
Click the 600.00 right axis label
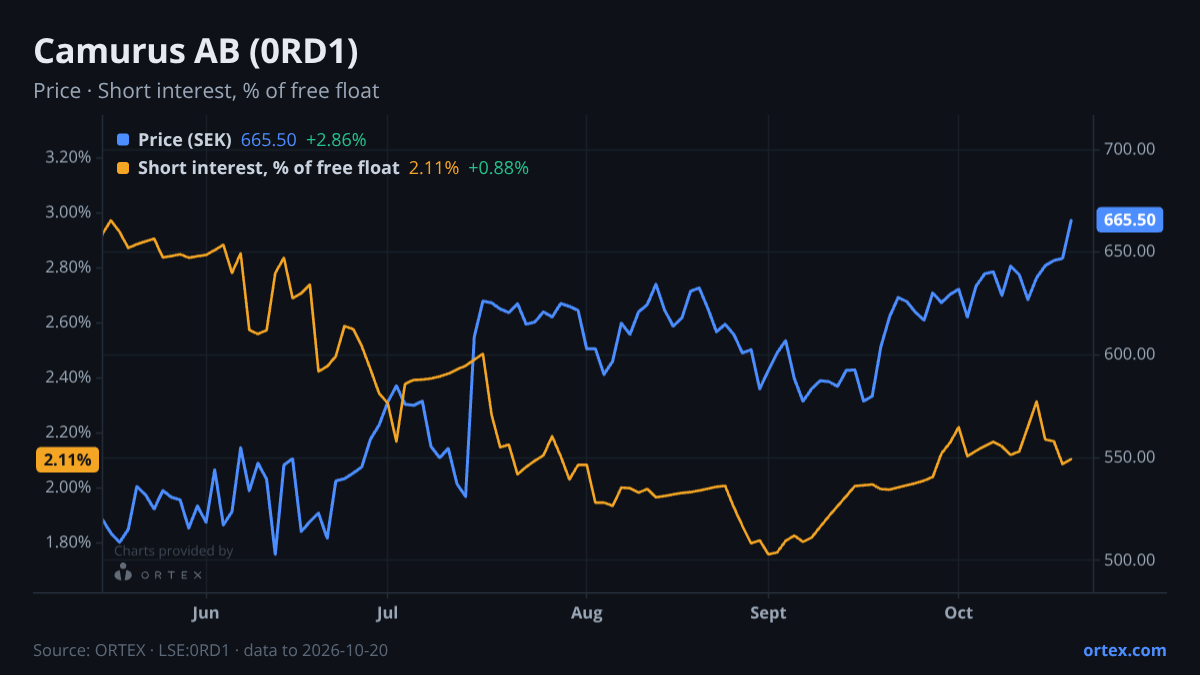1130,354
